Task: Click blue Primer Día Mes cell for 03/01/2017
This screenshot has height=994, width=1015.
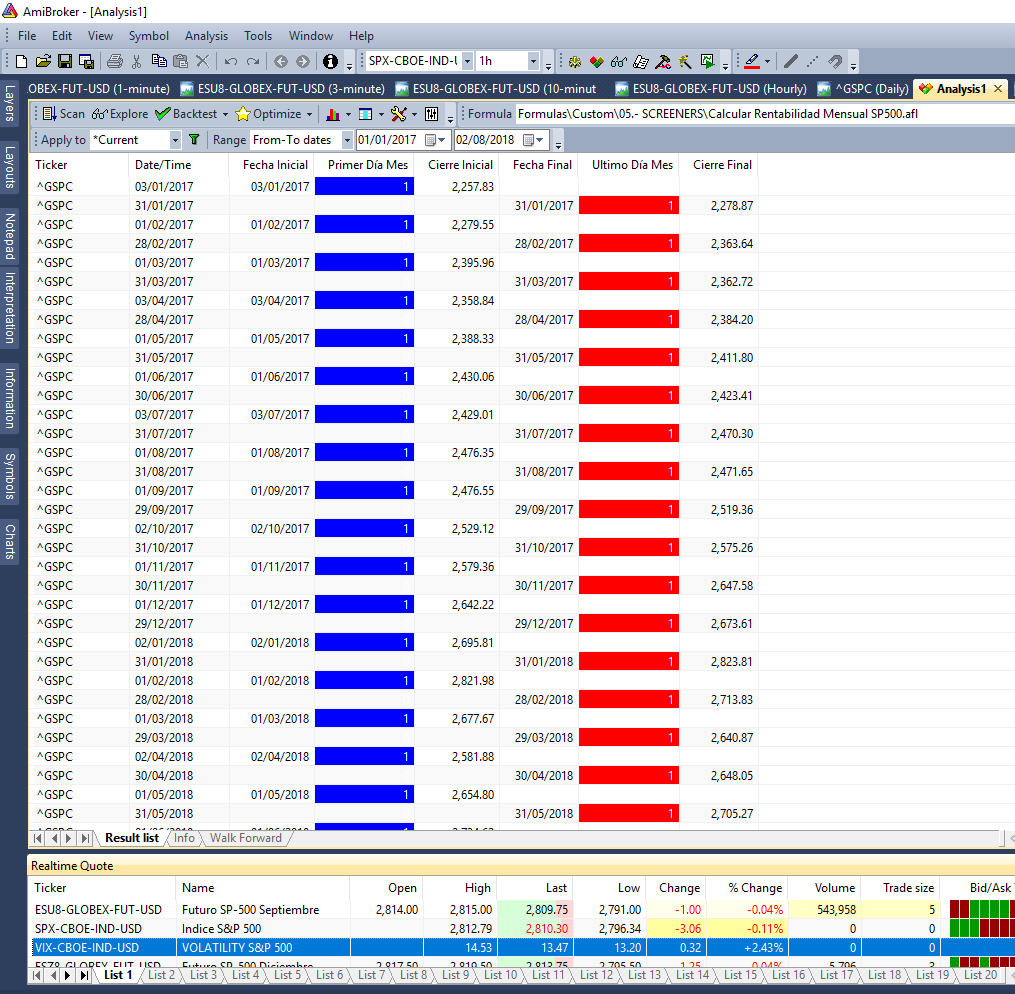Action: pos(364,186)
